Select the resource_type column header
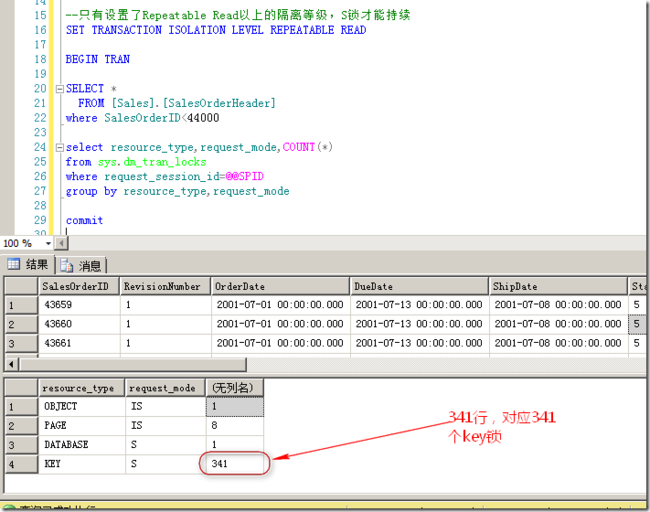Viewport: 650px width, 512px height. coord(82,388)
